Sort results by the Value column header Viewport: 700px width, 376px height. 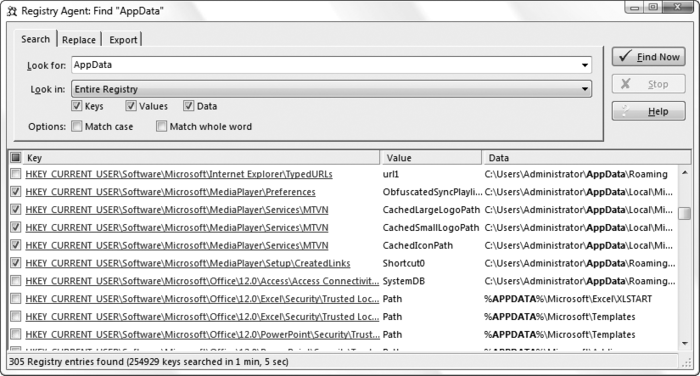coord(431,158)
